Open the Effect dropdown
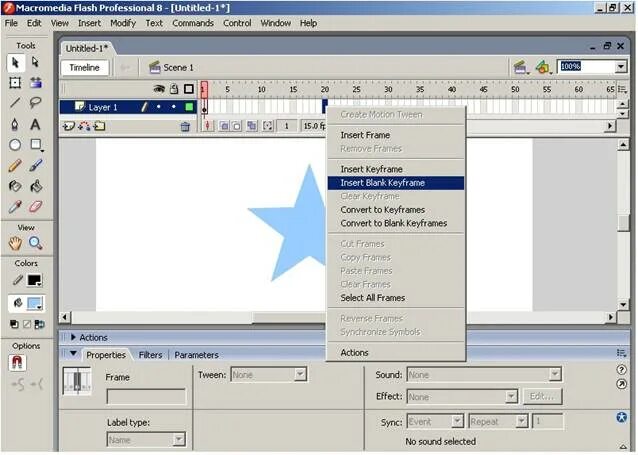 (511, 396)
